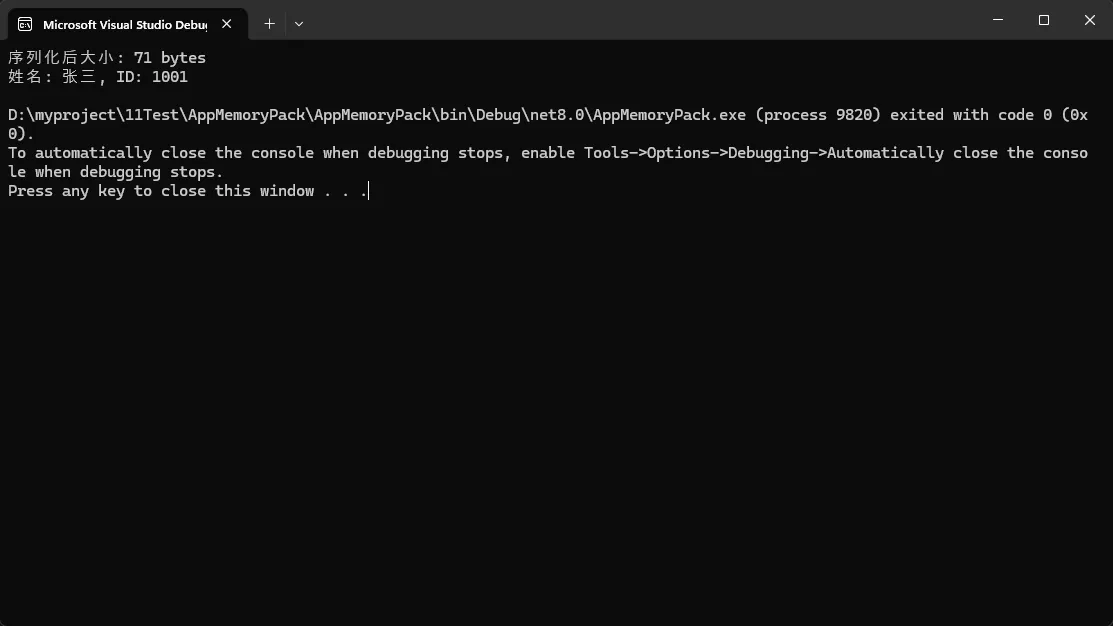The width and height of the screenshot is (1113, 626).
Task: Close the terminal window
Action: pos(1089,20)
